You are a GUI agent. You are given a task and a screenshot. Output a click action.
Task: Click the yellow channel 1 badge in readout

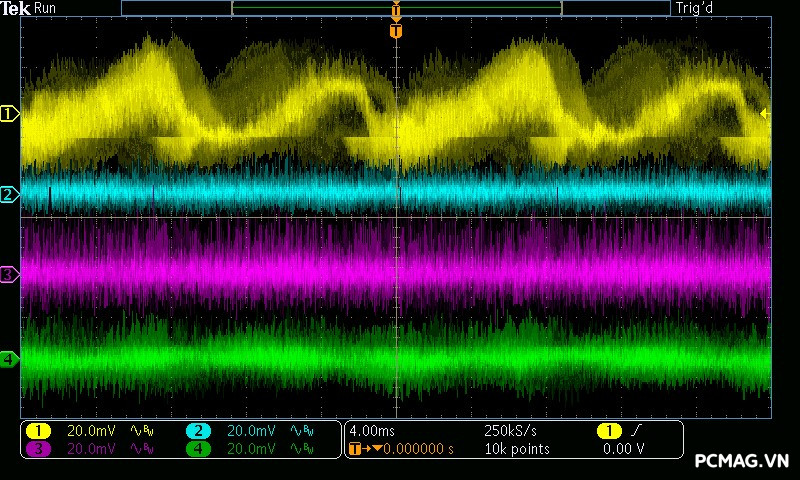tap(38, 430)
